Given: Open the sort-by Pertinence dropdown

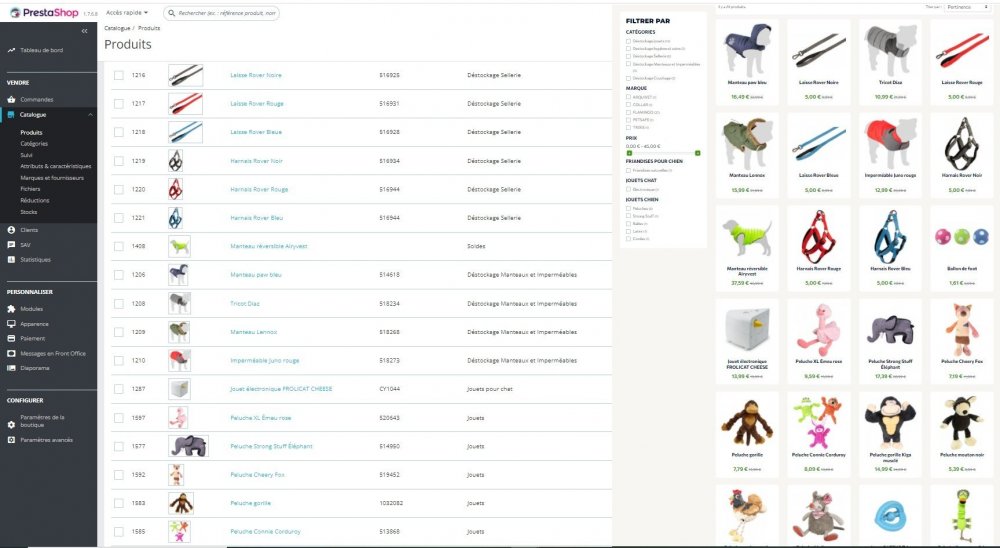Looking at the screenshot, I should point(967,7).
